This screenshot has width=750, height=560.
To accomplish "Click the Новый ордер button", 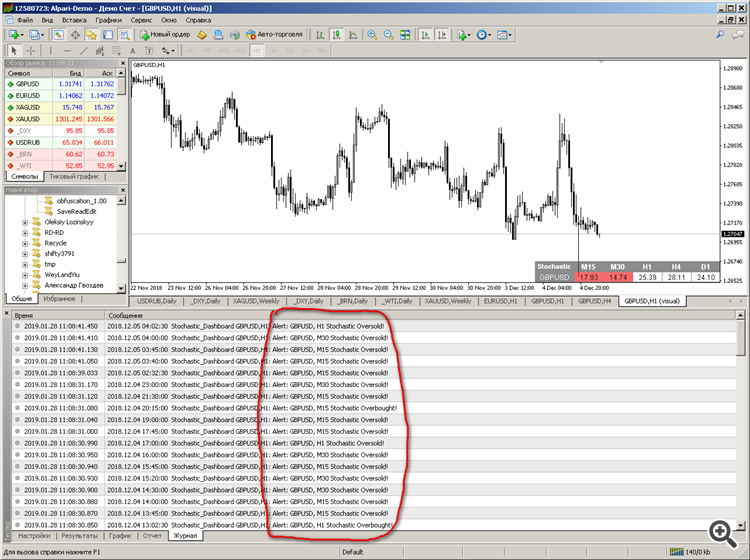I will pyautogui.click(x=165, y=35).
